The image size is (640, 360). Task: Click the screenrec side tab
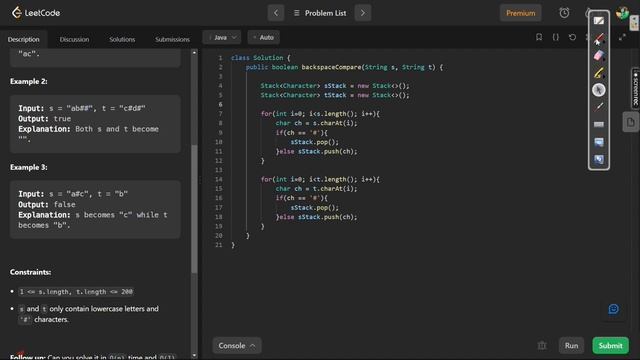coord(636,88)
